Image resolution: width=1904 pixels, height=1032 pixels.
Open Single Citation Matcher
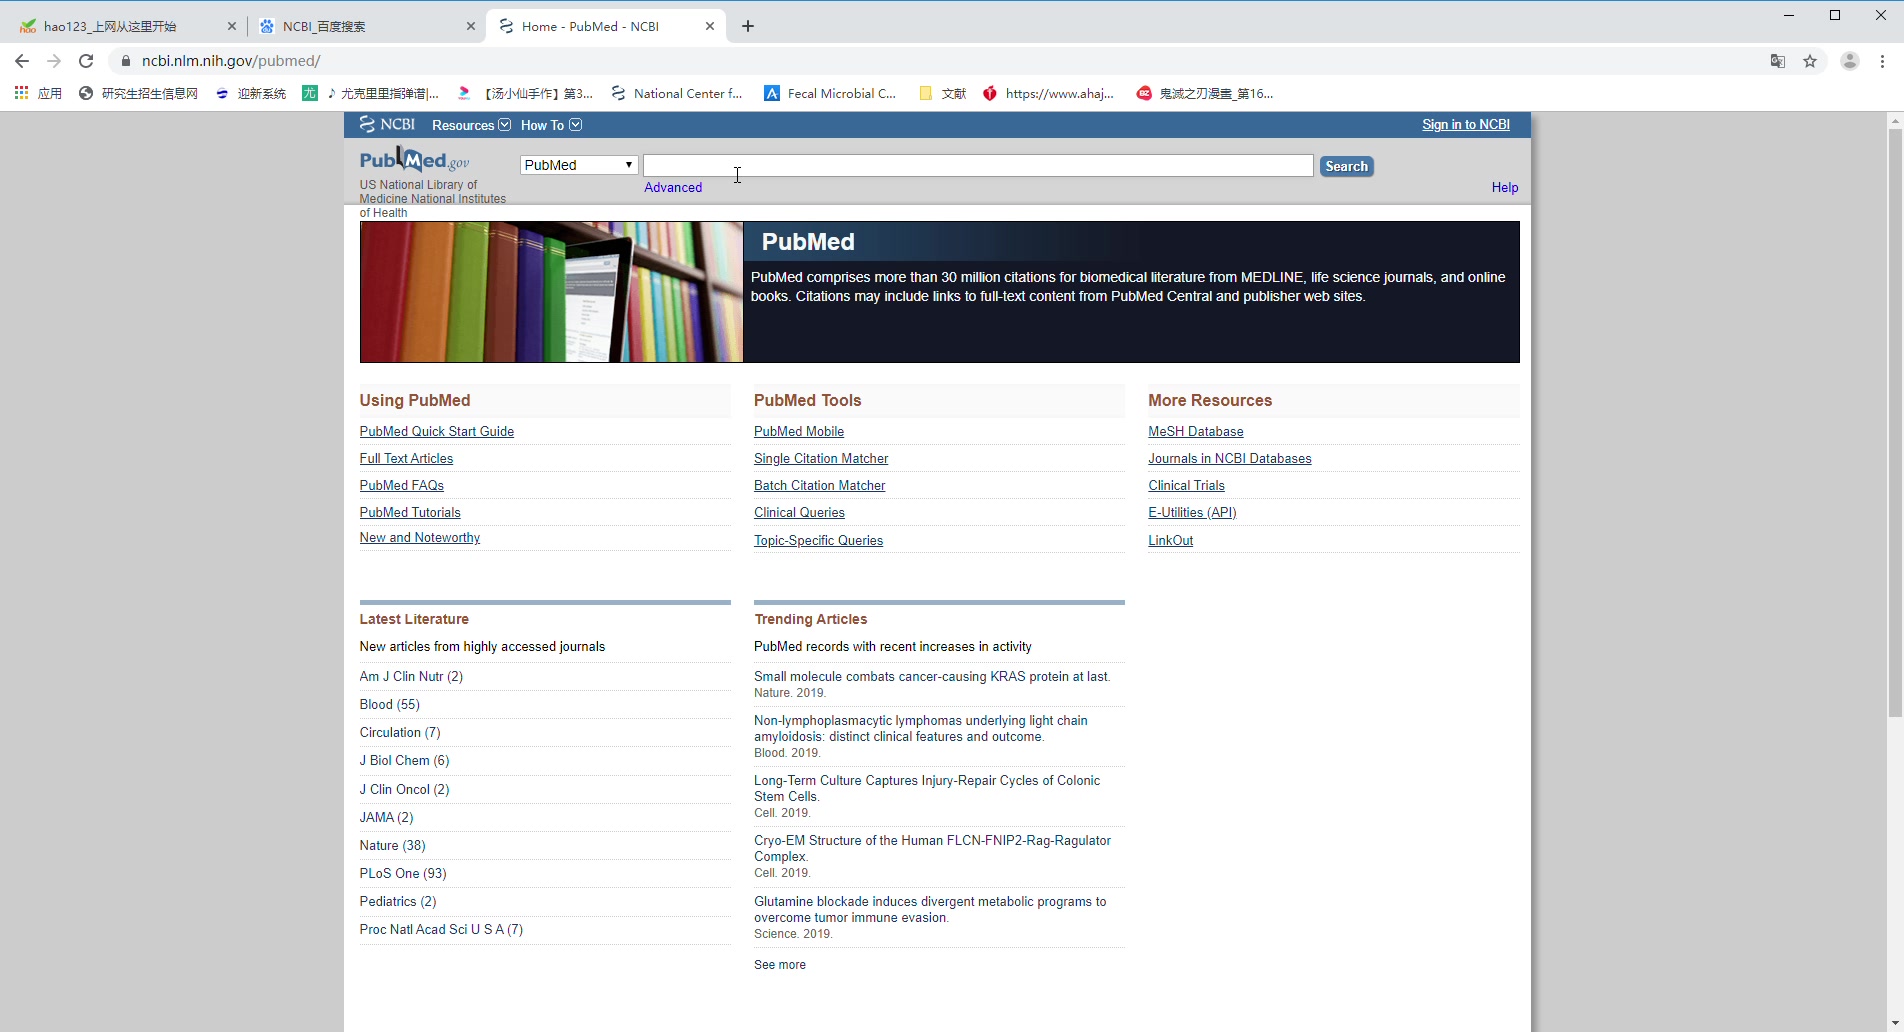click(821, 458)
